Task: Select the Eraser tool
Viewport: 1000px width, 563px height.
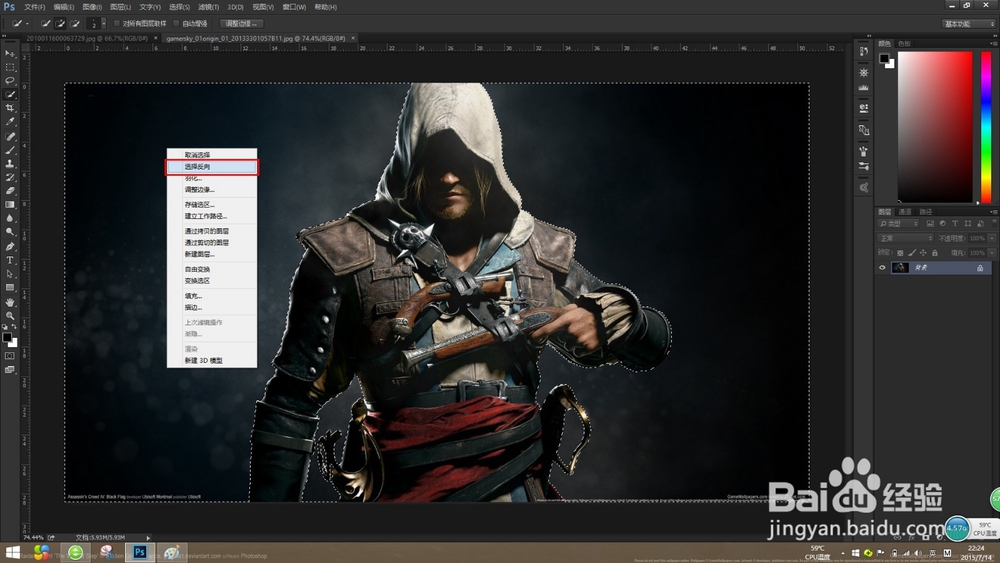Action: [x=10, y=191]
